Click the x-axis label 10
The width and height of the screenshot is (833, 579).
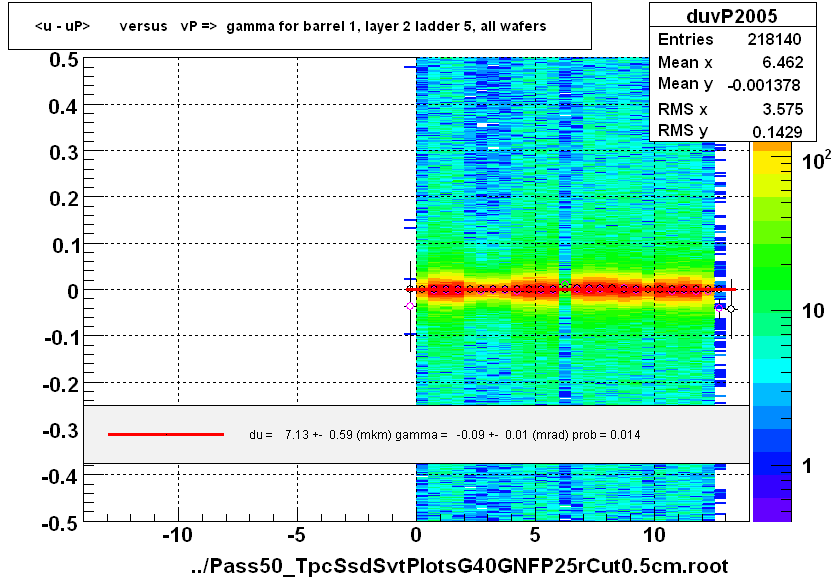(654, 535)
